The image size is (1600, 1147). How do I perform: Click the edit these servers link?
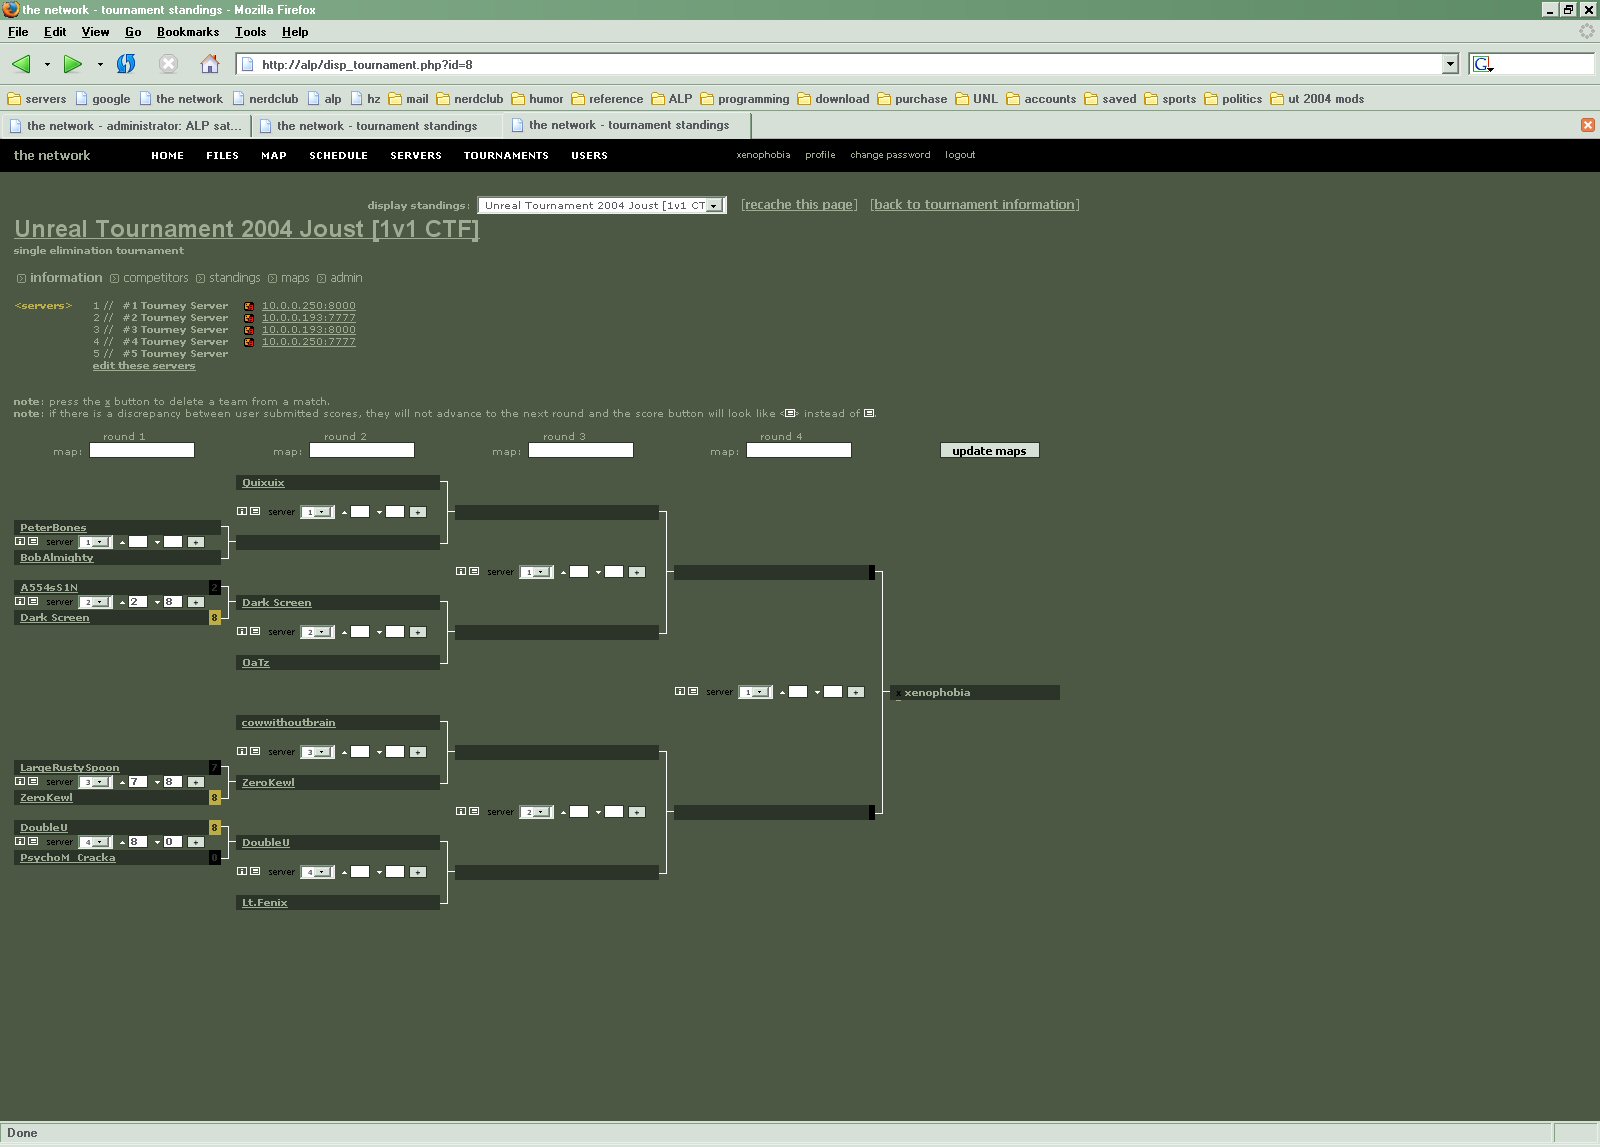click(x=144, y=366)
